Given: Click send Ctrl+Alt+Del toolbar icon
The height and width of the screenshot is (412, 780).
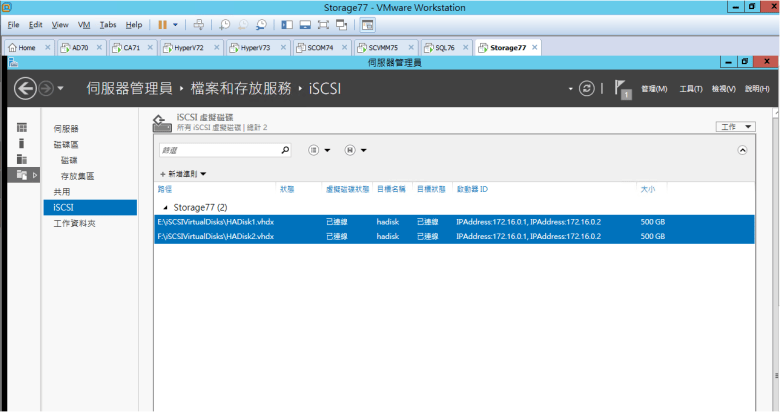Looking at the screenshot, I should pos(198,24).
